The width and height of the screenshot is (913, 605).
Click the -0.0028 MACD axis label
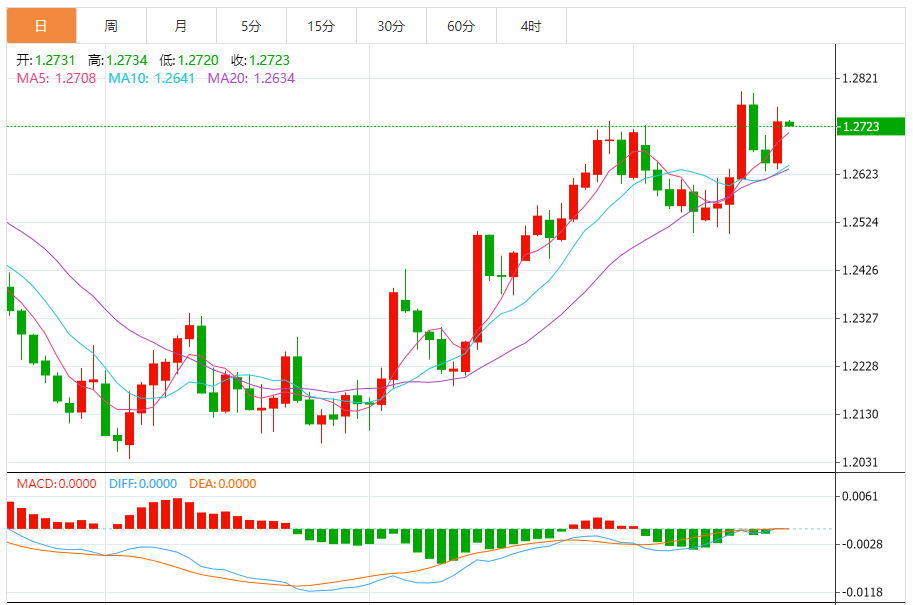click(862, 544)
